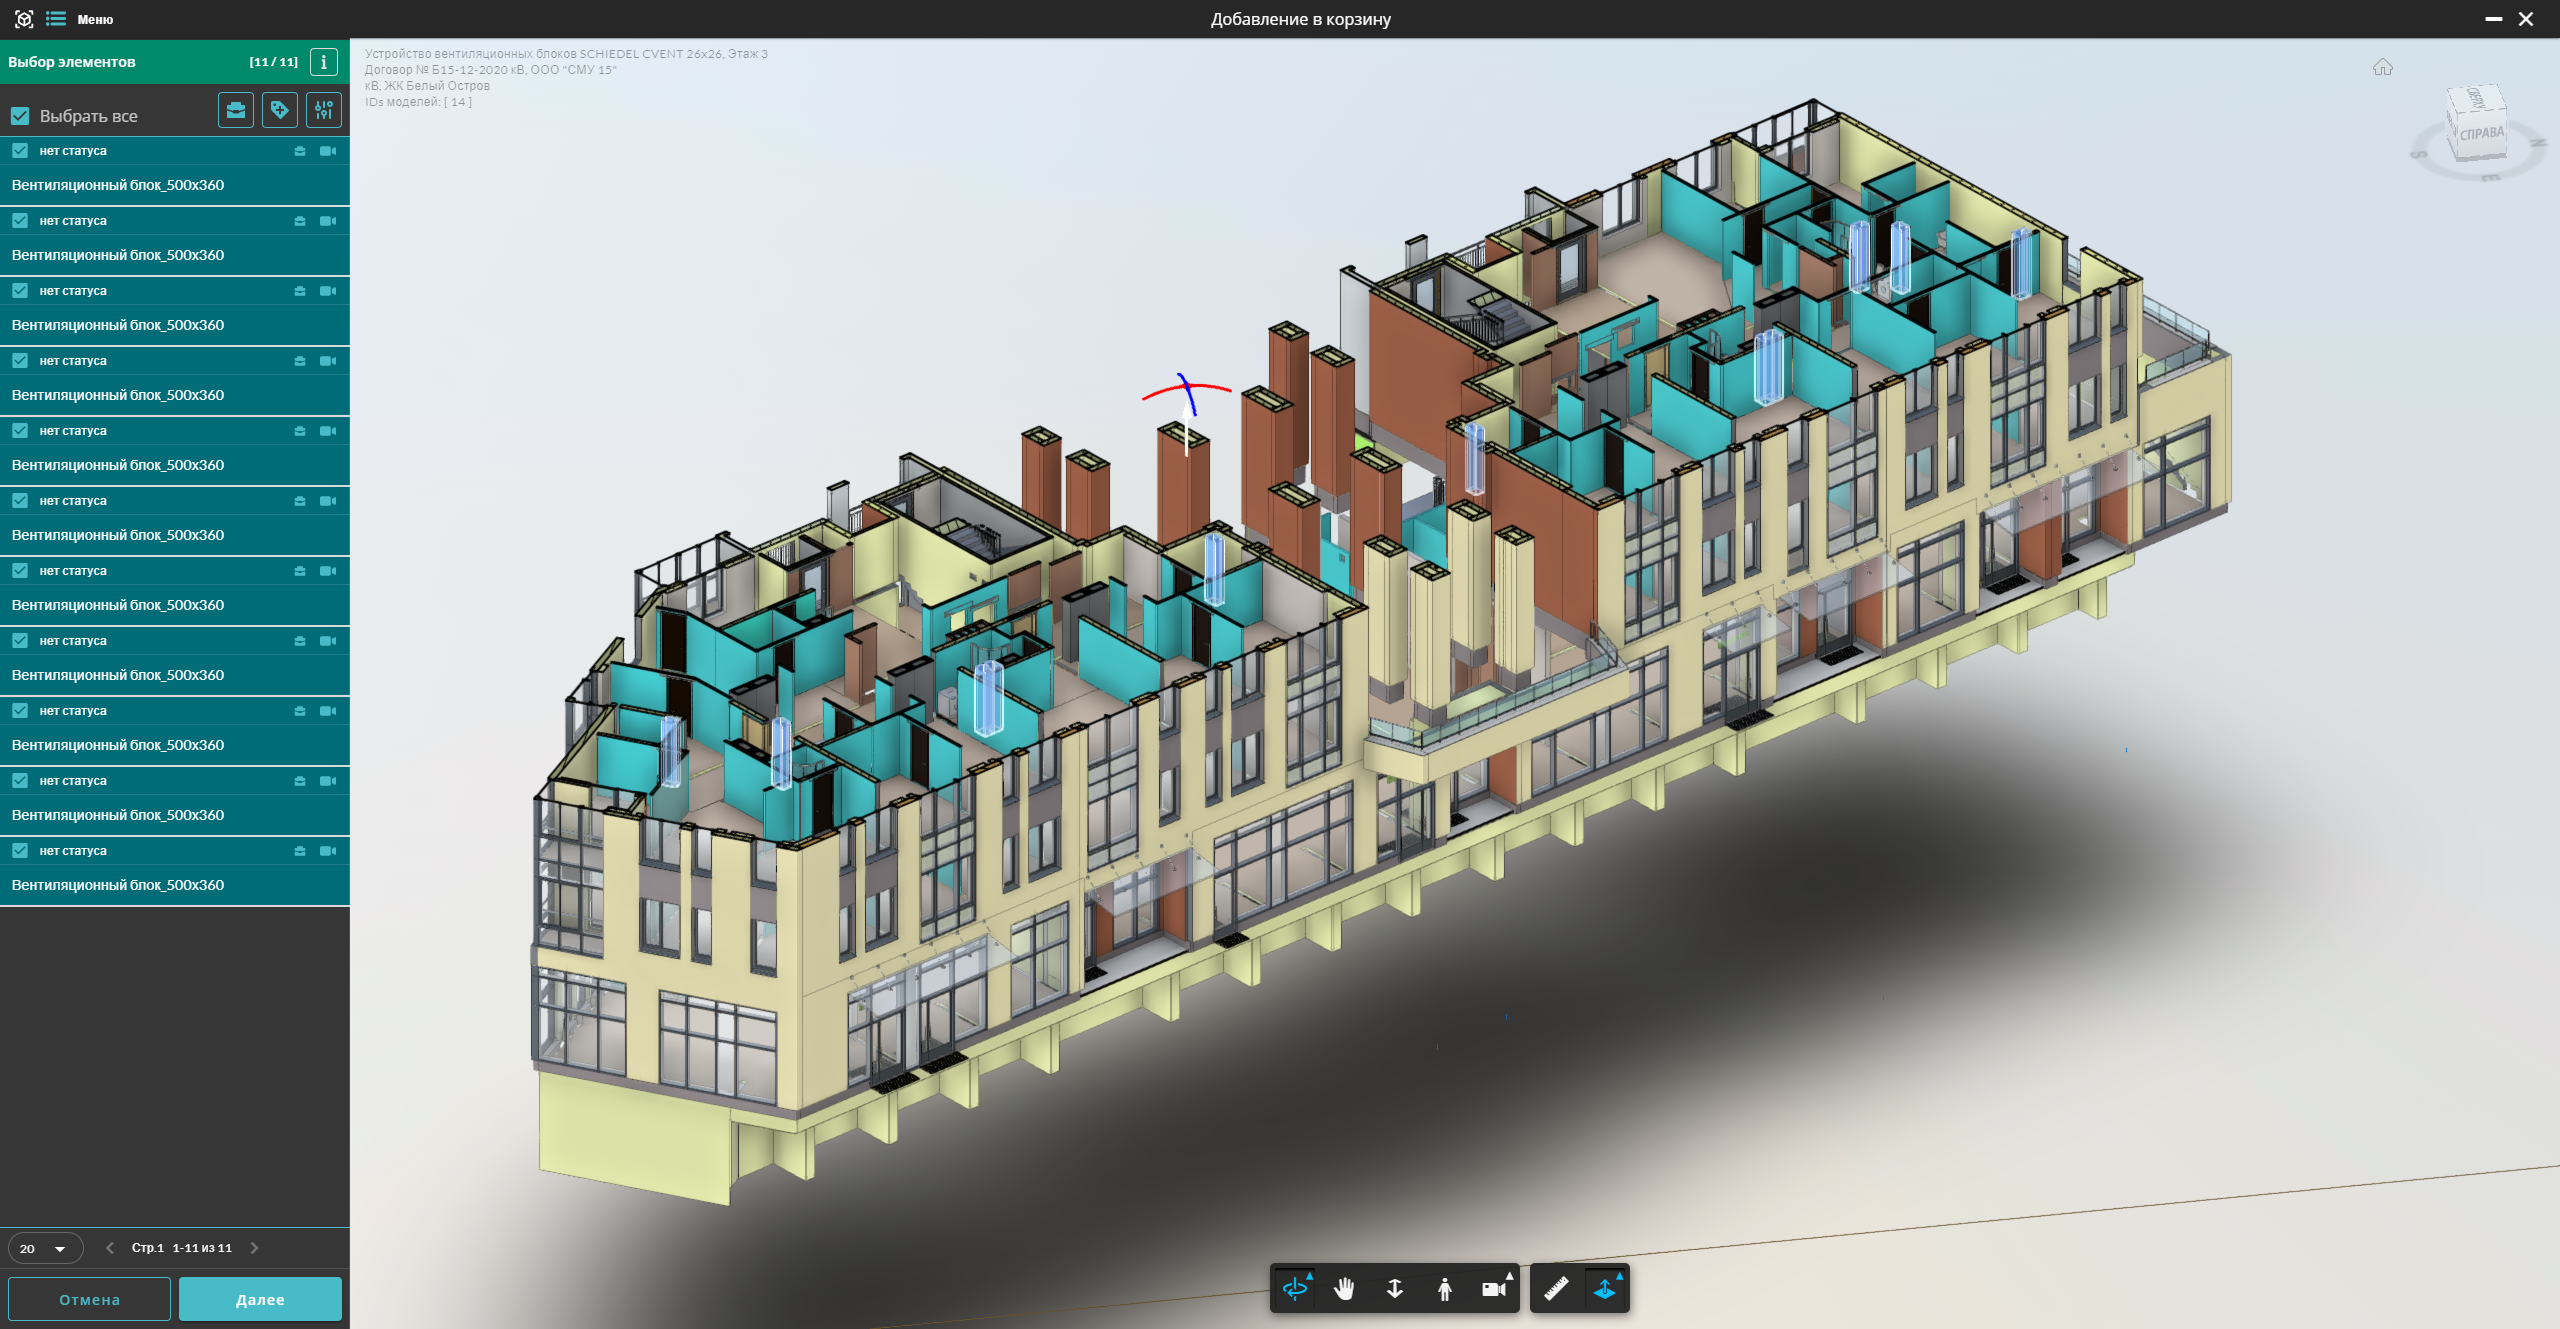Select the tenth "Вентиляционный блок_500x360" row name
The height and width of the screenshot is (1329, 2560).
(x=118, y=815)
